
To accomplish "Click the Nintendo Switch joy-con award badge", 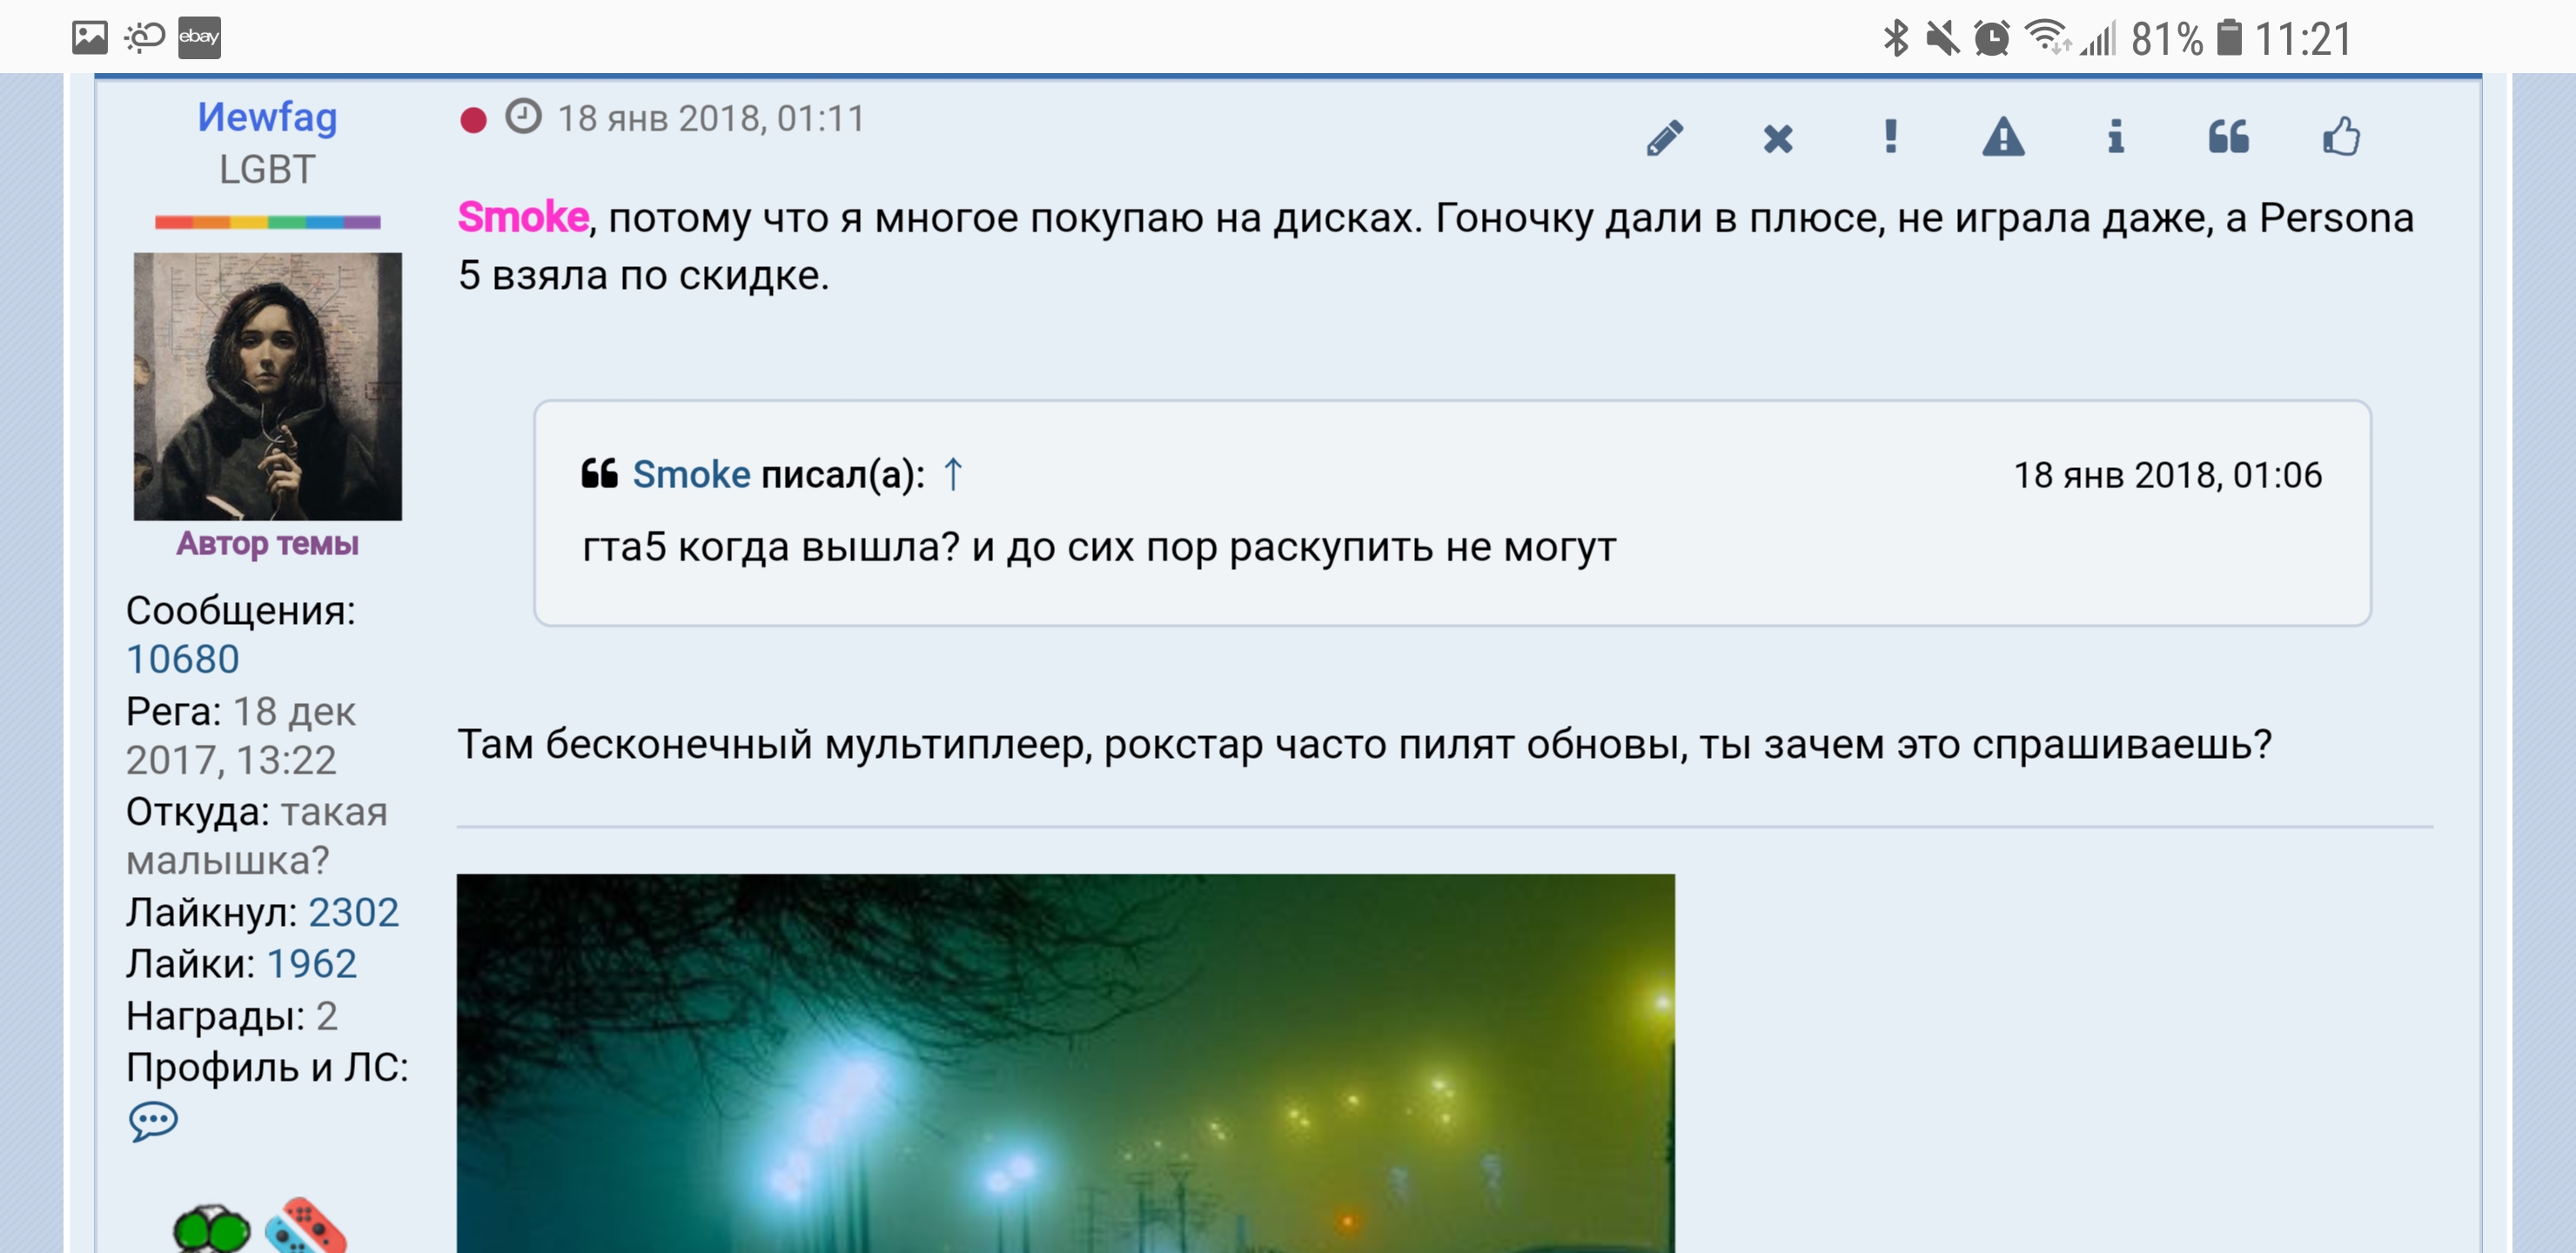I will click(306, 1227).
